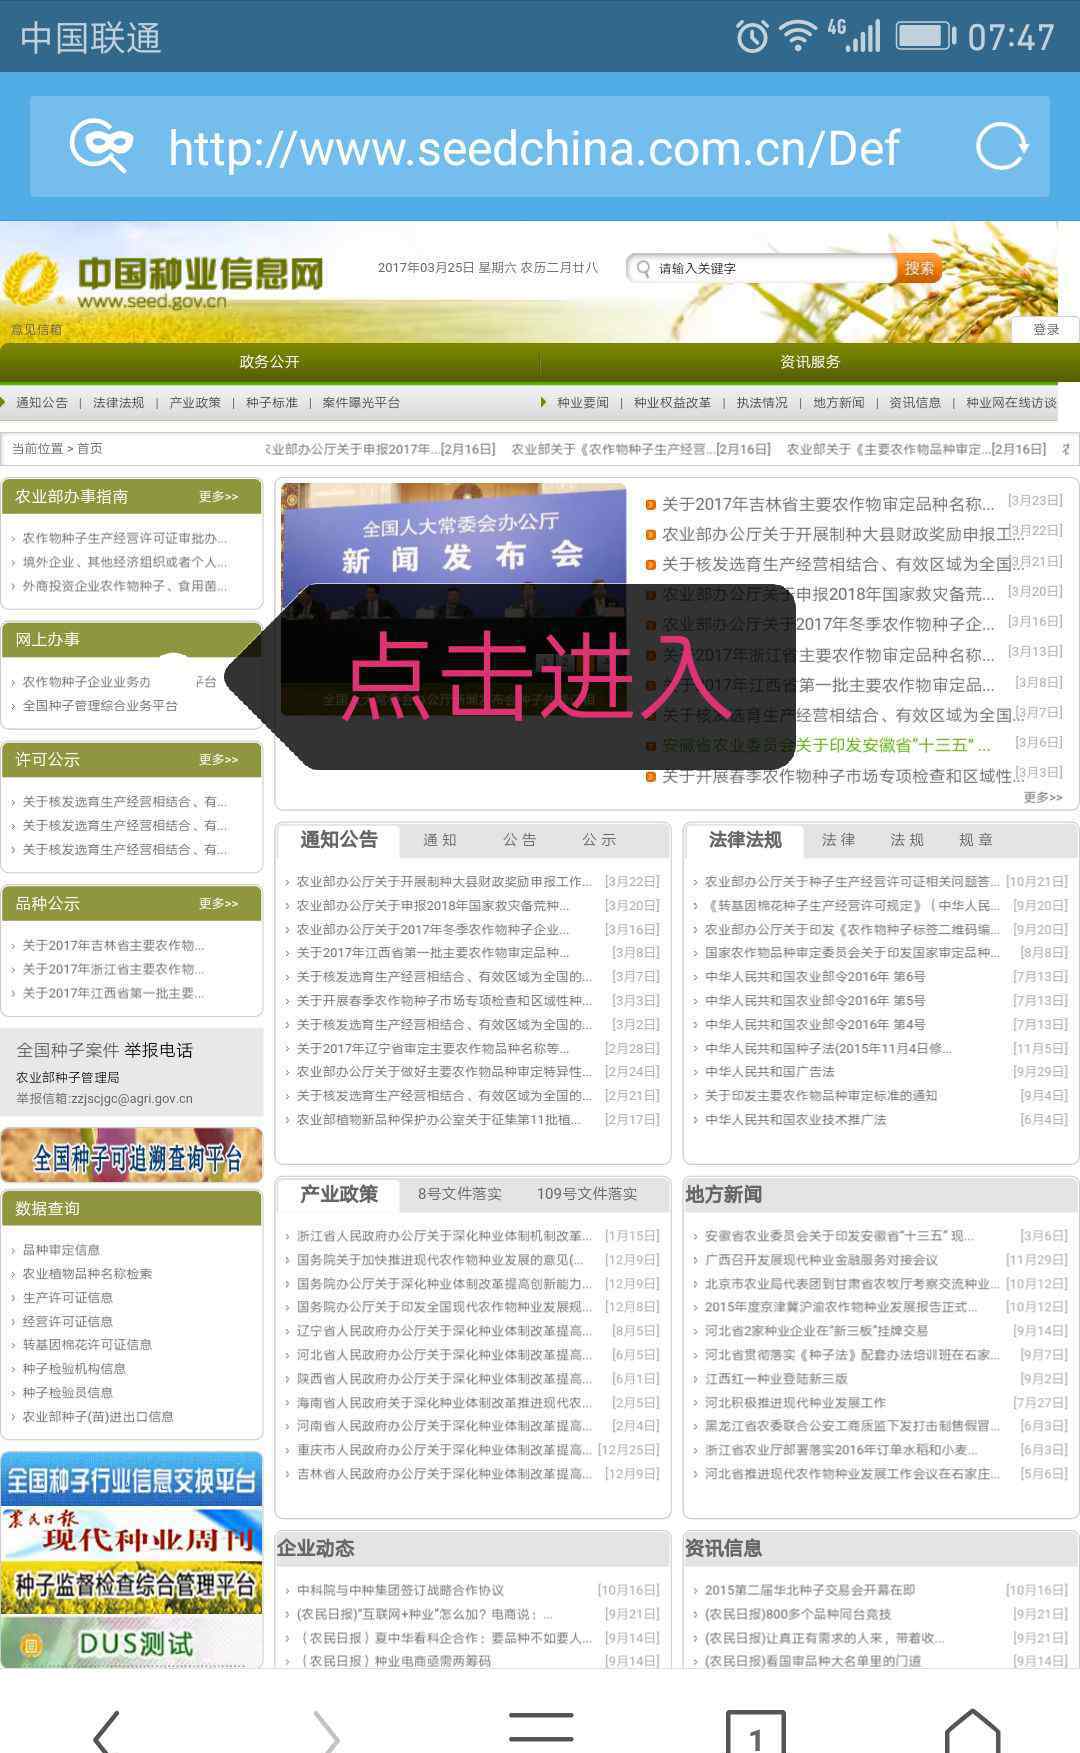Open the 政务公开 main menu
The image size is (1080, 1753).
(269, 362)
